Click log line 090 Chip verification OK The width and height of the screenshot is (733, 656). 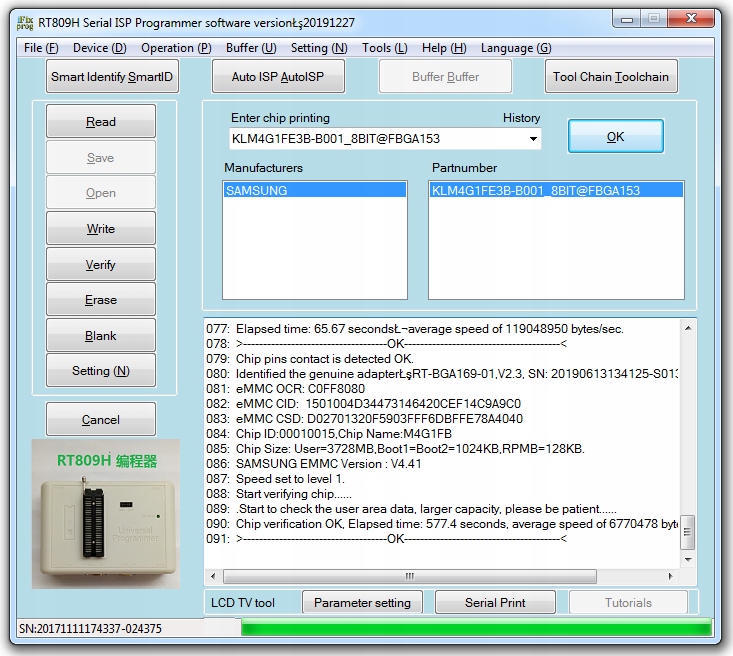[442, 524]
